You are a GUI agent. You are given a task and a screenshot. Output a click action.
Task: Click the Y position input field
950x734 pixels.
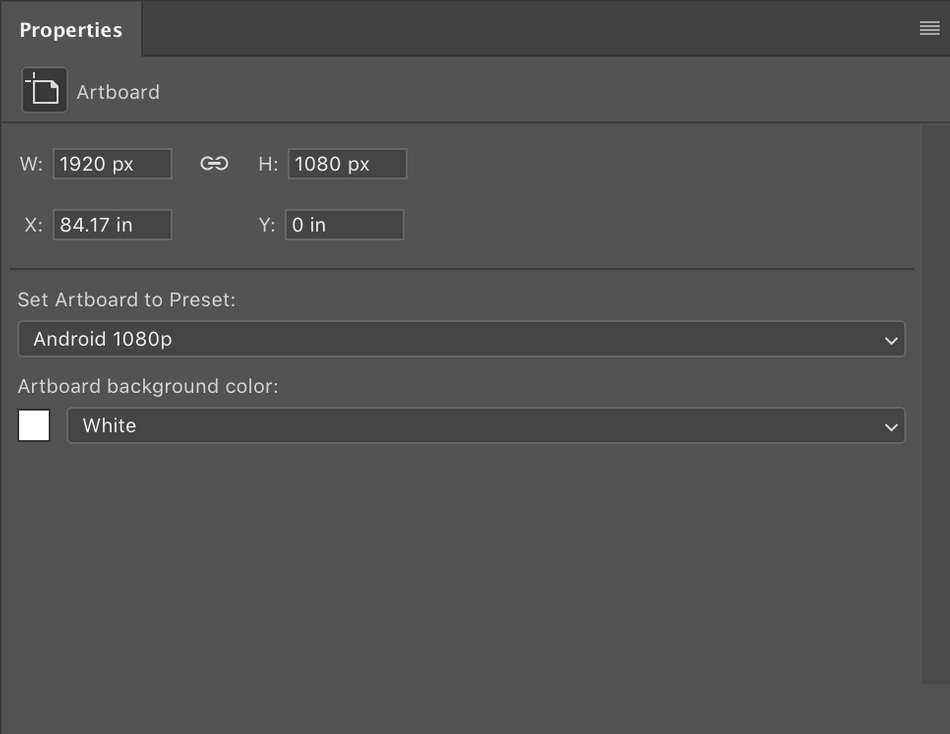[x=344, y=225]
